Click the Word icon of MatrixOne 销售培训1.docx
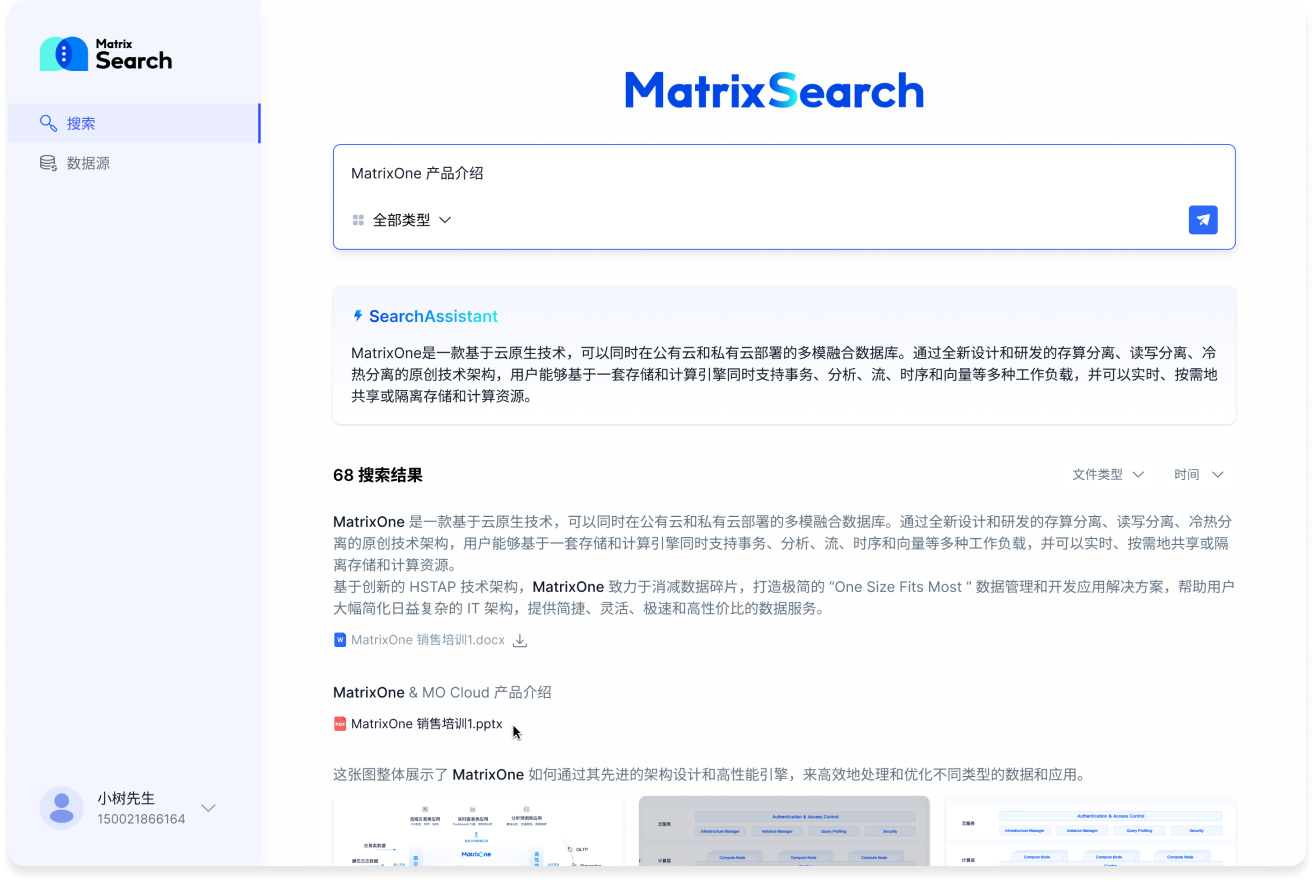The width and height of the screenshot is (1314, 882). coord(340,640)
